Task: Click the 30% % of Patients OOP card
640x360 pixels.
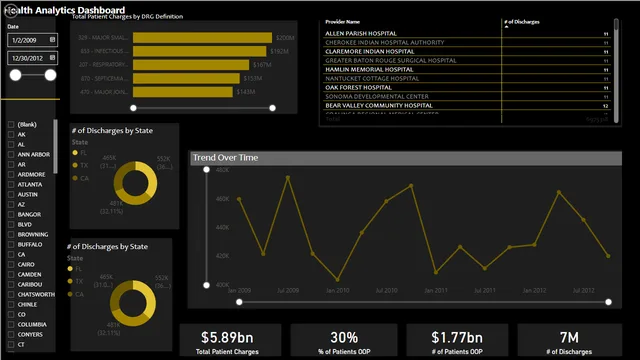Action: click(x=344, y=340)
